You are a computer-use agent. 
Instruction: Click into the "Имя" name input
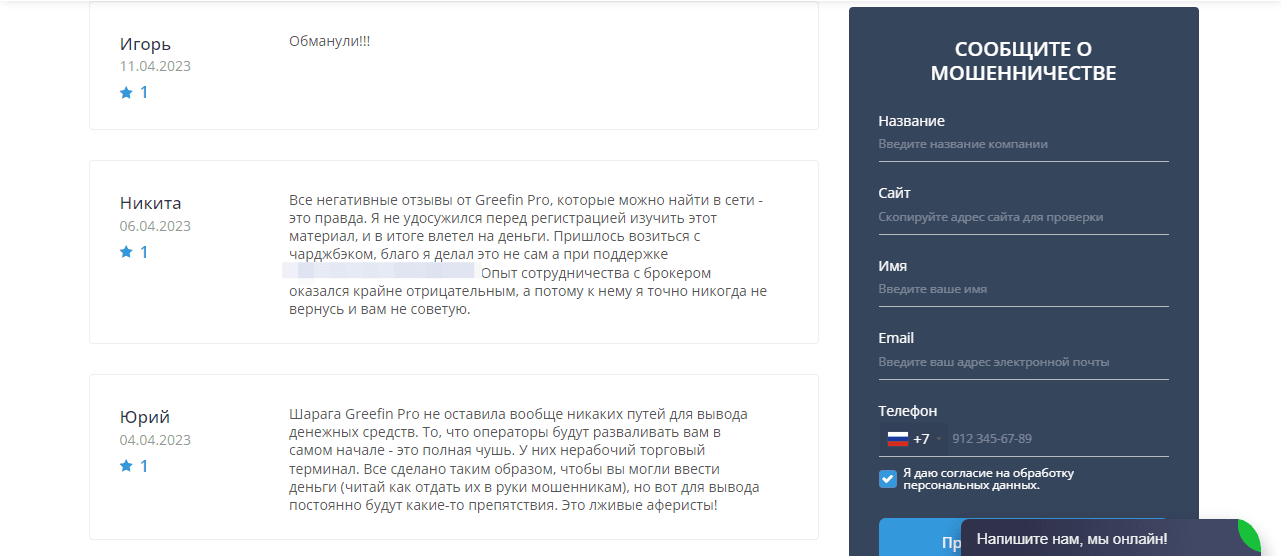pos(1023,289)
